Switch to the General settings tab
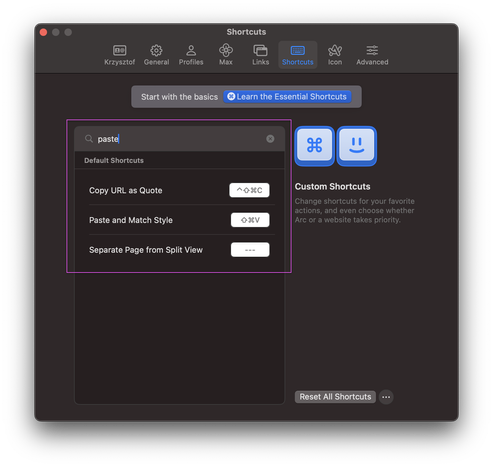This screenshot has height=467, width=493. click(x=156, y=55)
